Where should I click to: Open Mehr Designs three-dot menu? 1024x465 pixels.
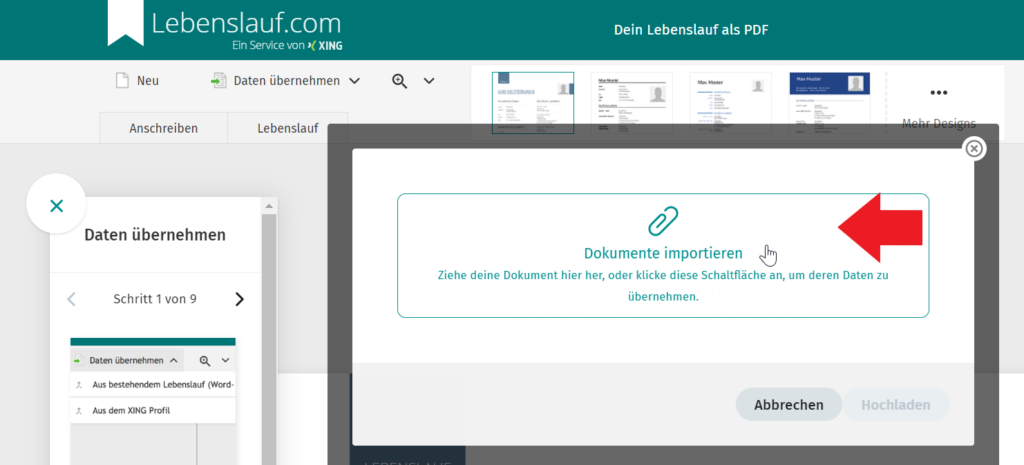point(938,93)
